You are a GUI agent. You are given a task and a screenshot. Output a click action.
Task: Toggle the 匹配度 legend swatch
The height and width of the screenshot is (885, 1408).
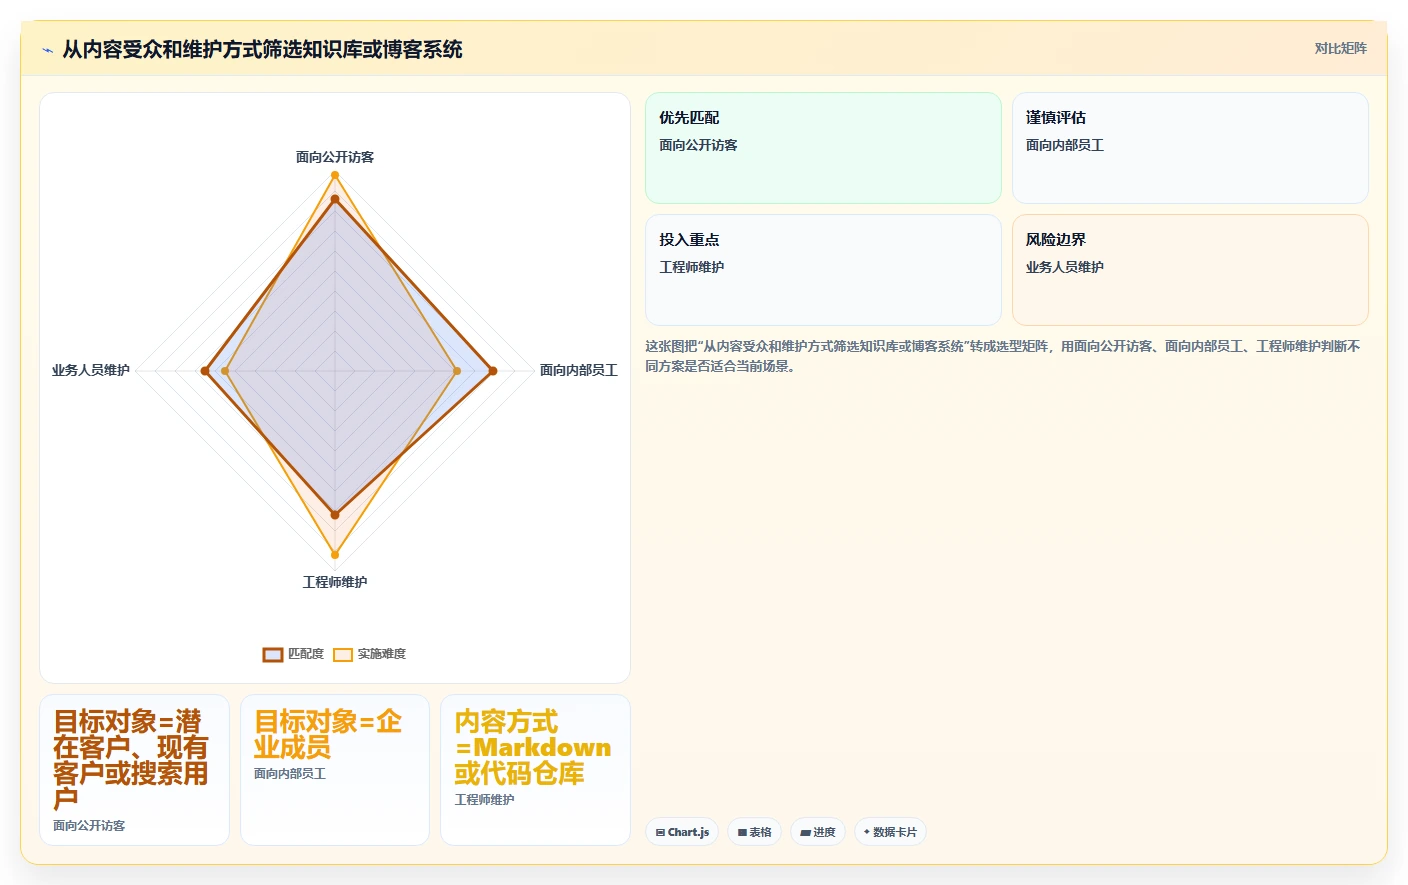(273, 655)
